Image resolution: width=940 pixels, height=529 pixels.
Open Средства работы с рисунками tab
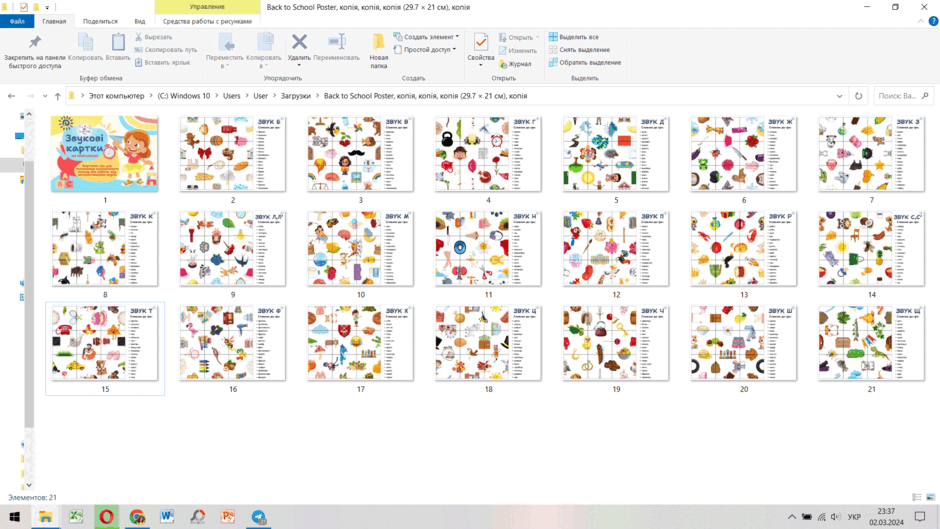click(207, 21)
